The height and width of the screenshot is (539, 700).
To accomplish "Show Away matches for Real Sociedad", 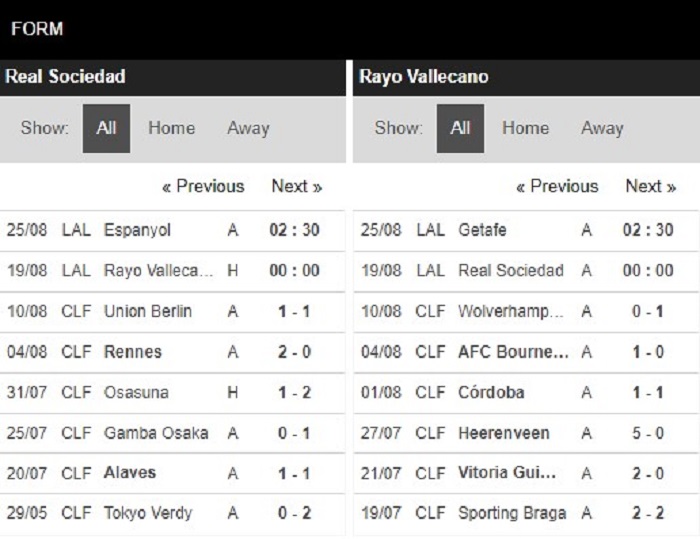I will click(248, 128).
